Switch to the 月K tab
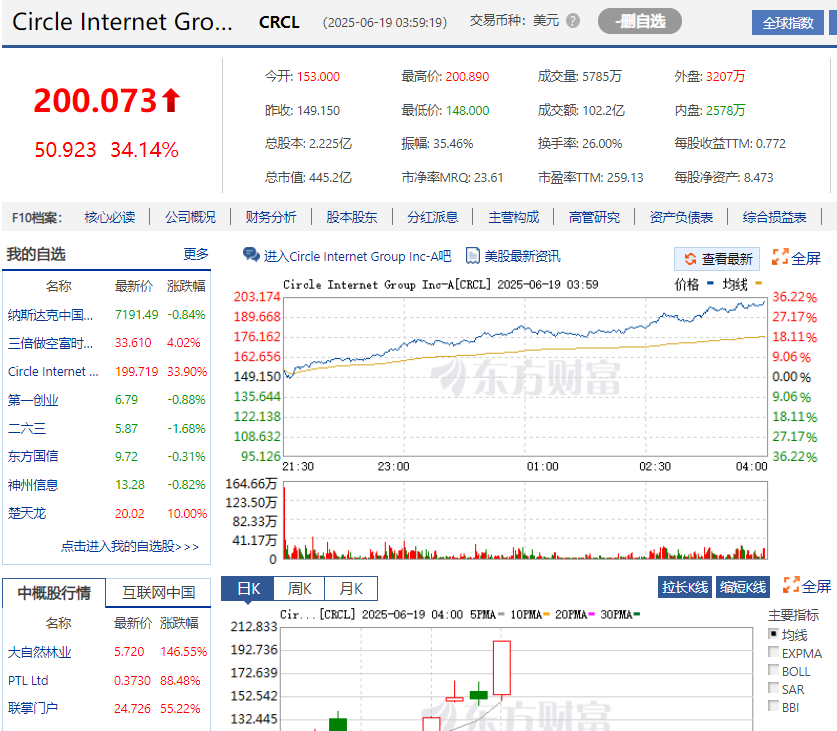The width and height of the screenshot is (837, 731). [x=351, y=588]
